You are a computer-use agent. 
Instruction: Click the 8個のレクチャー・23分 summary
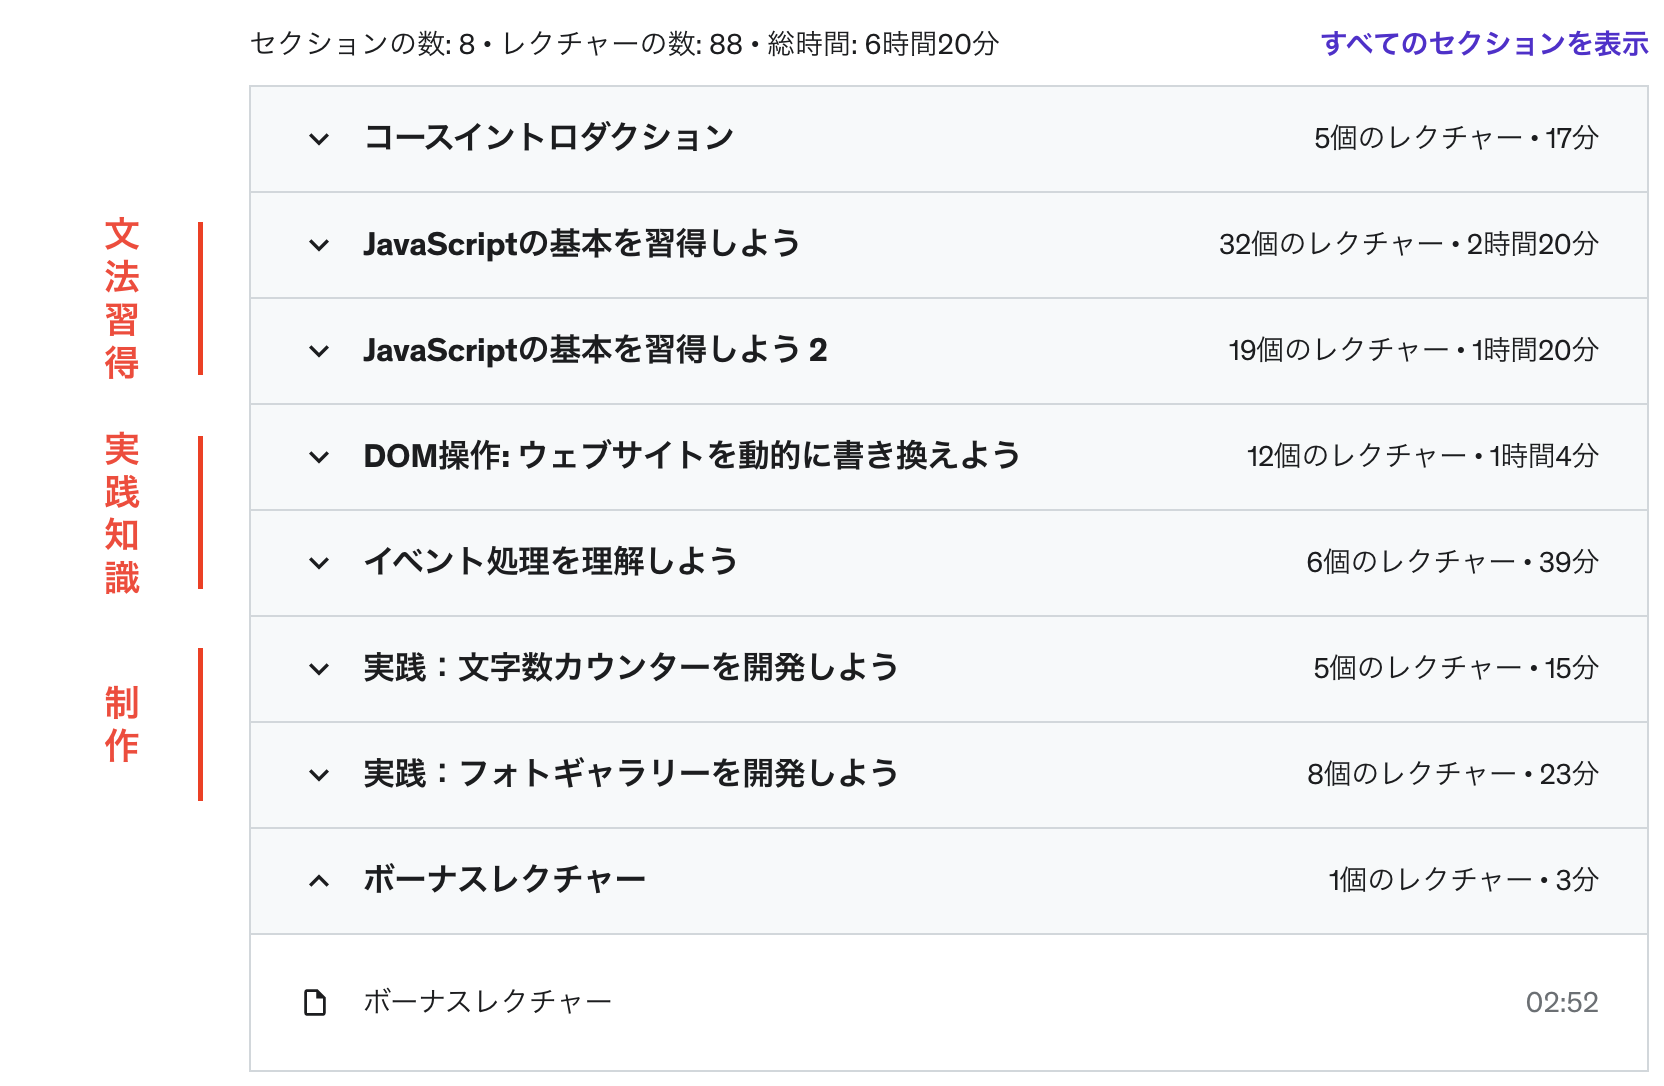tap(1453, 774)
